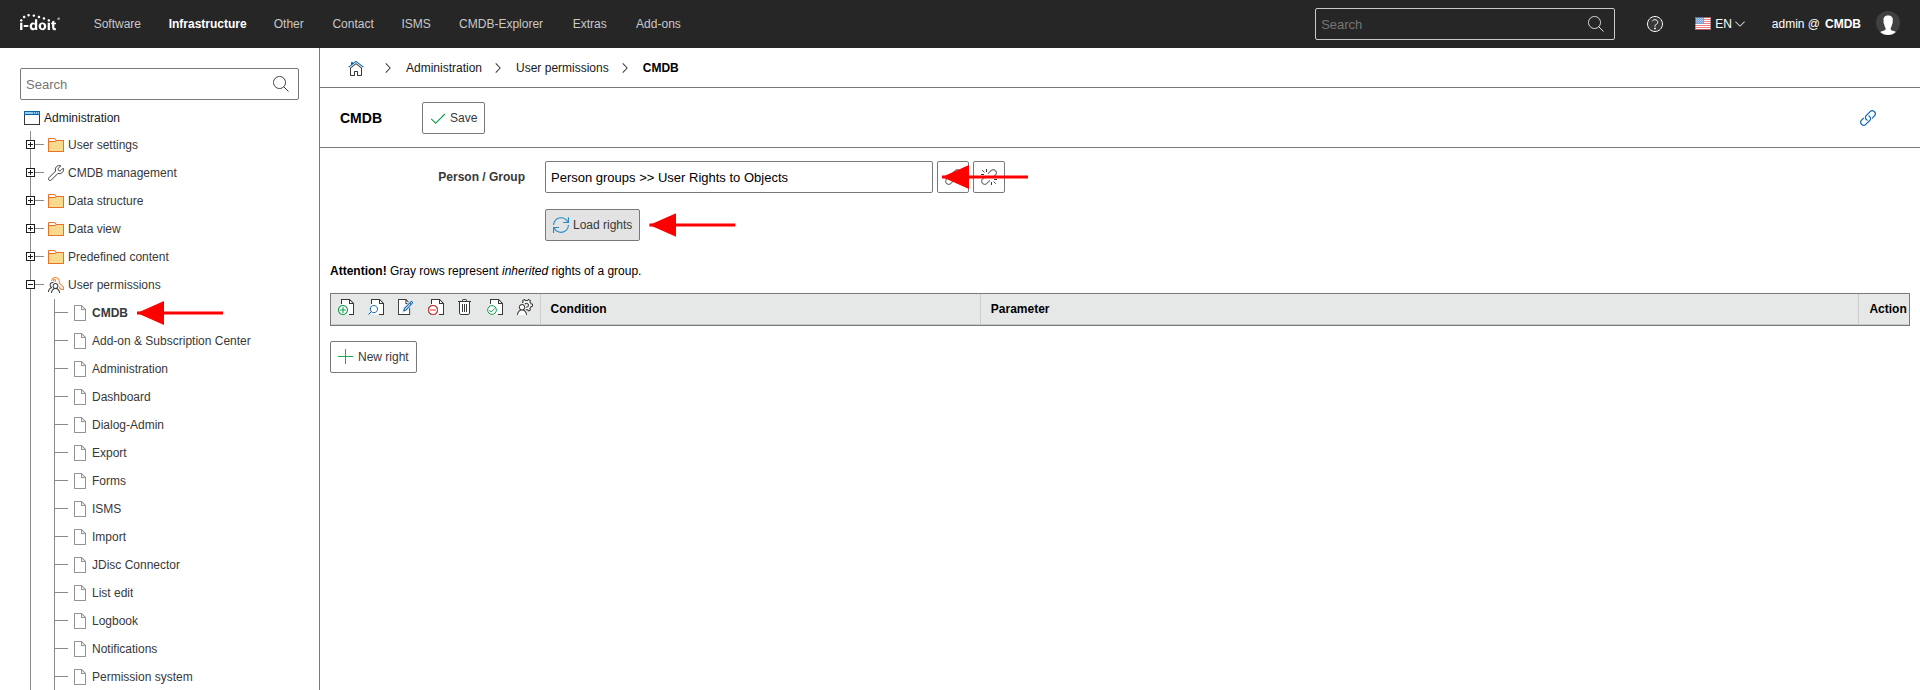Click the supervisor right gear-person icon
The height and width of the screenshot is (690, 1920).
[525, 308]
